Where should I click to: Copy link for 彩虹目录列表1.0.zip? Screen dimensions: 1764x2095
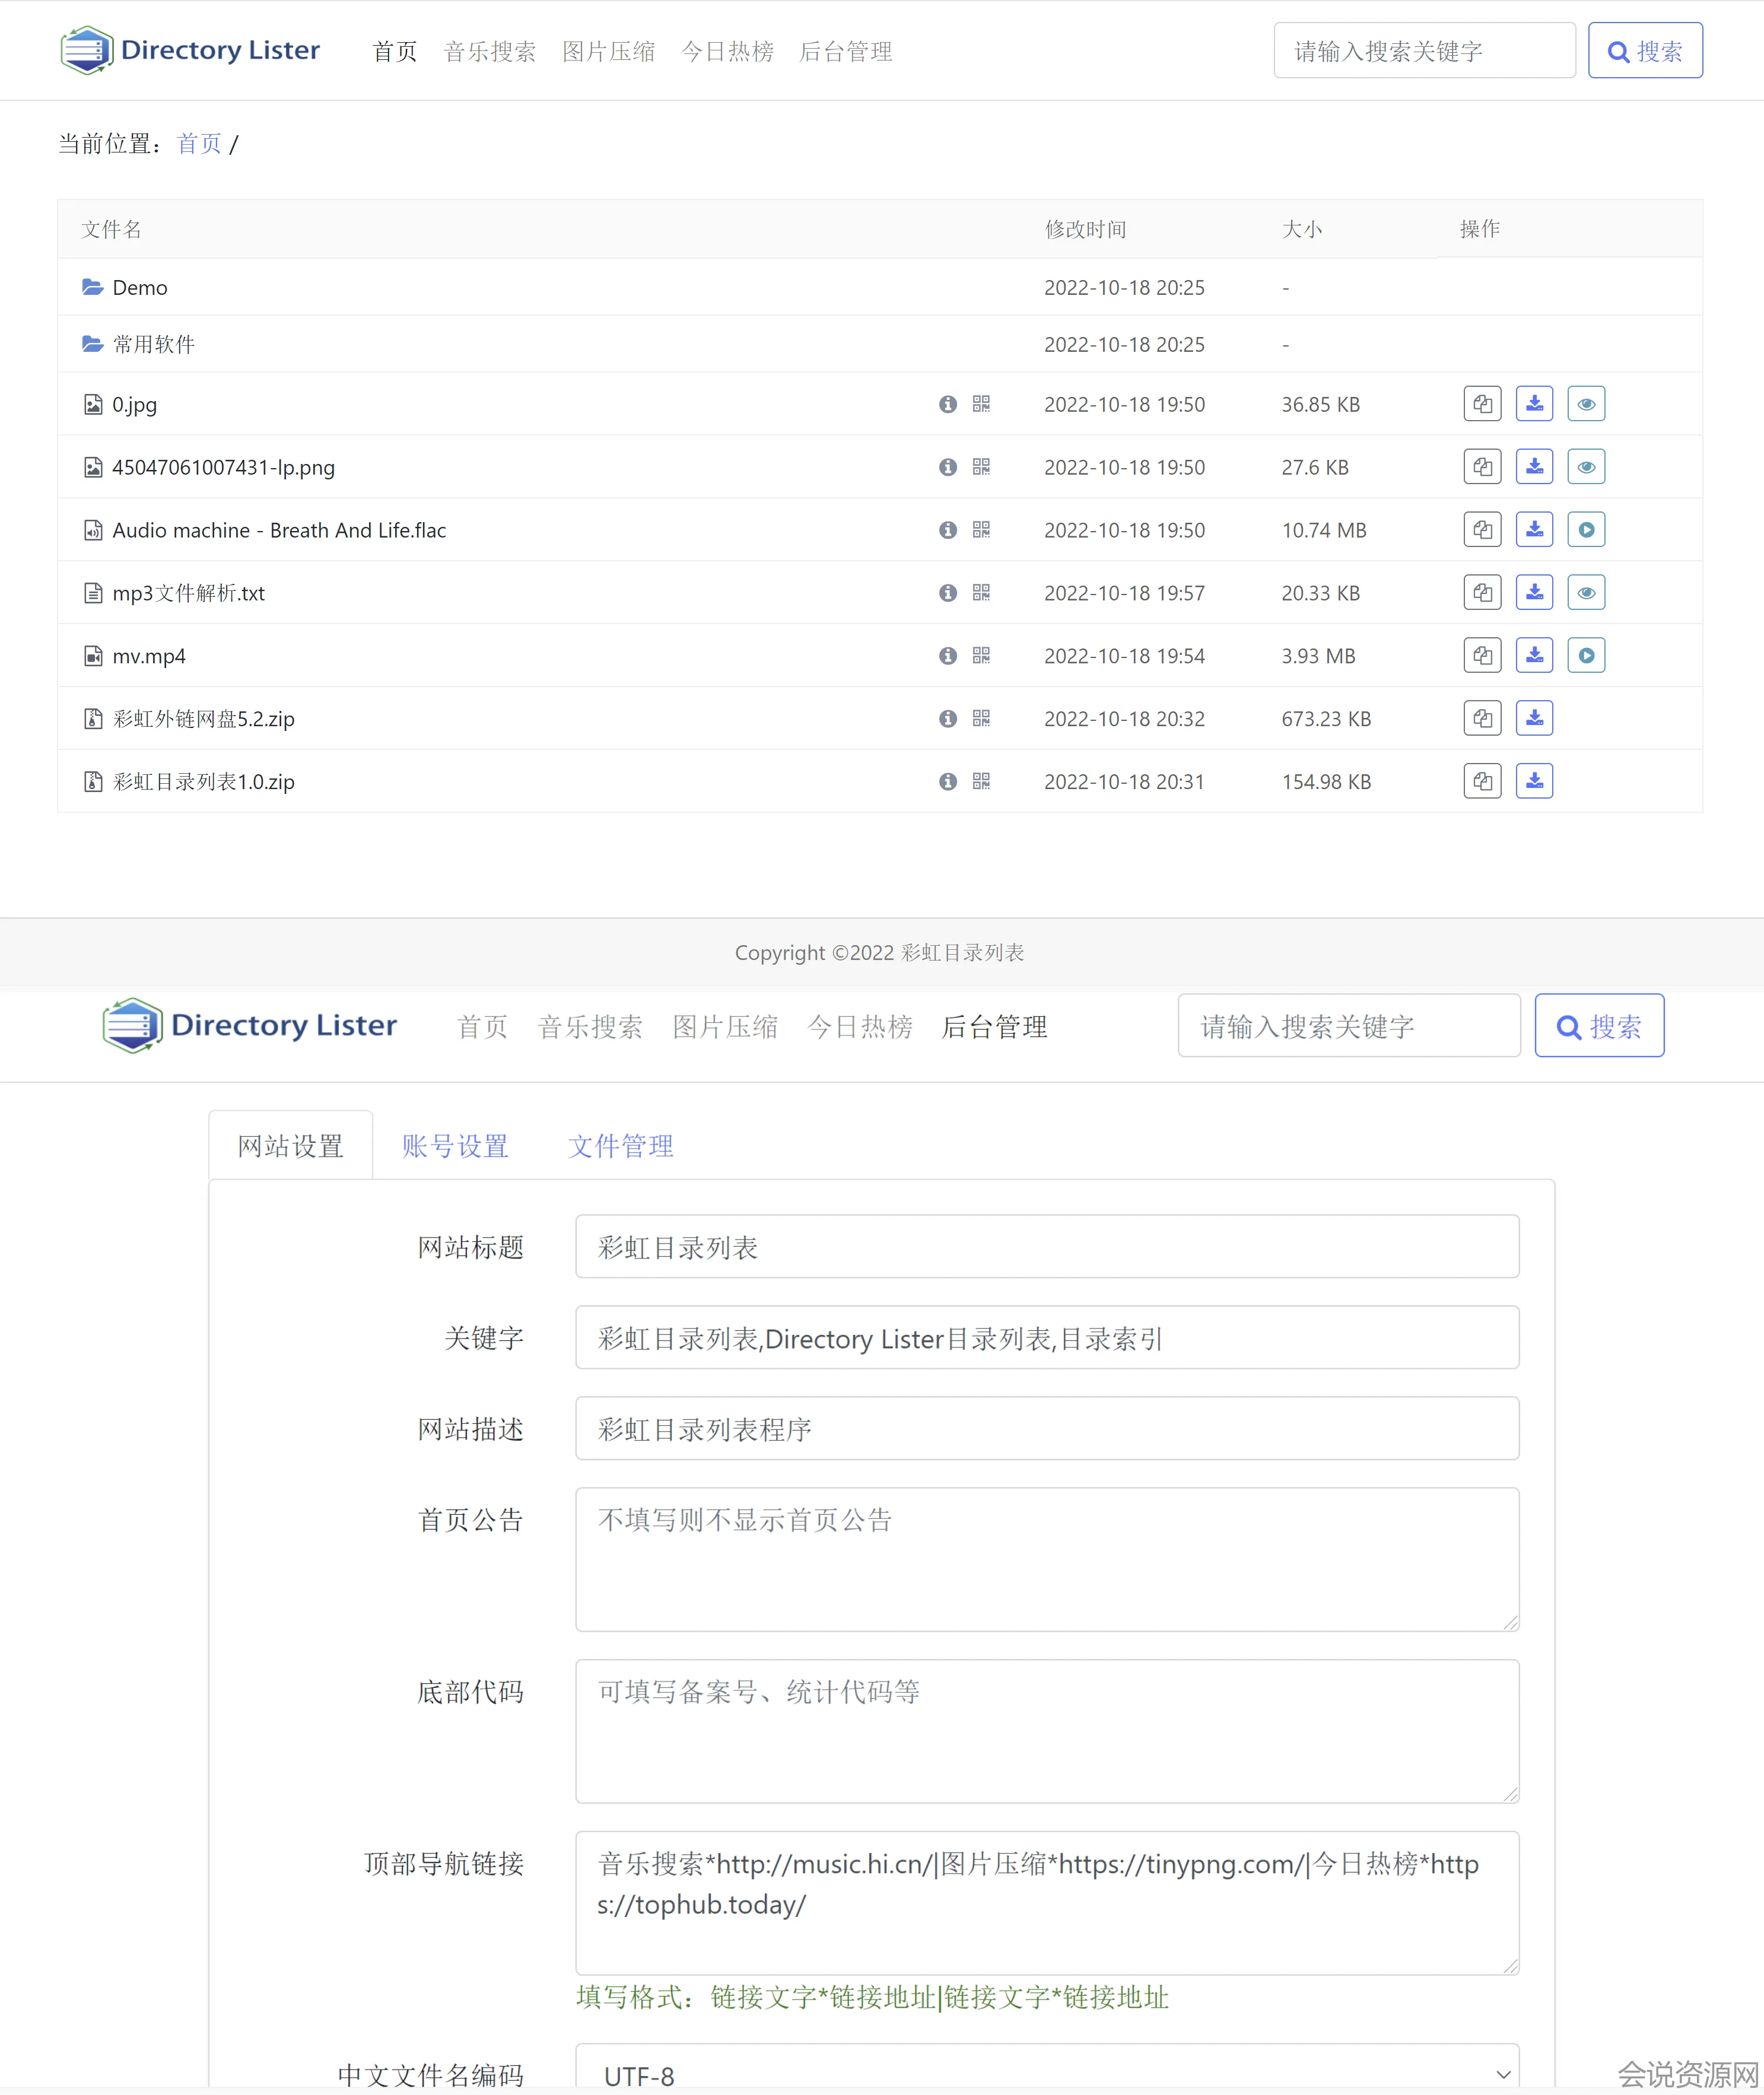1482,782
